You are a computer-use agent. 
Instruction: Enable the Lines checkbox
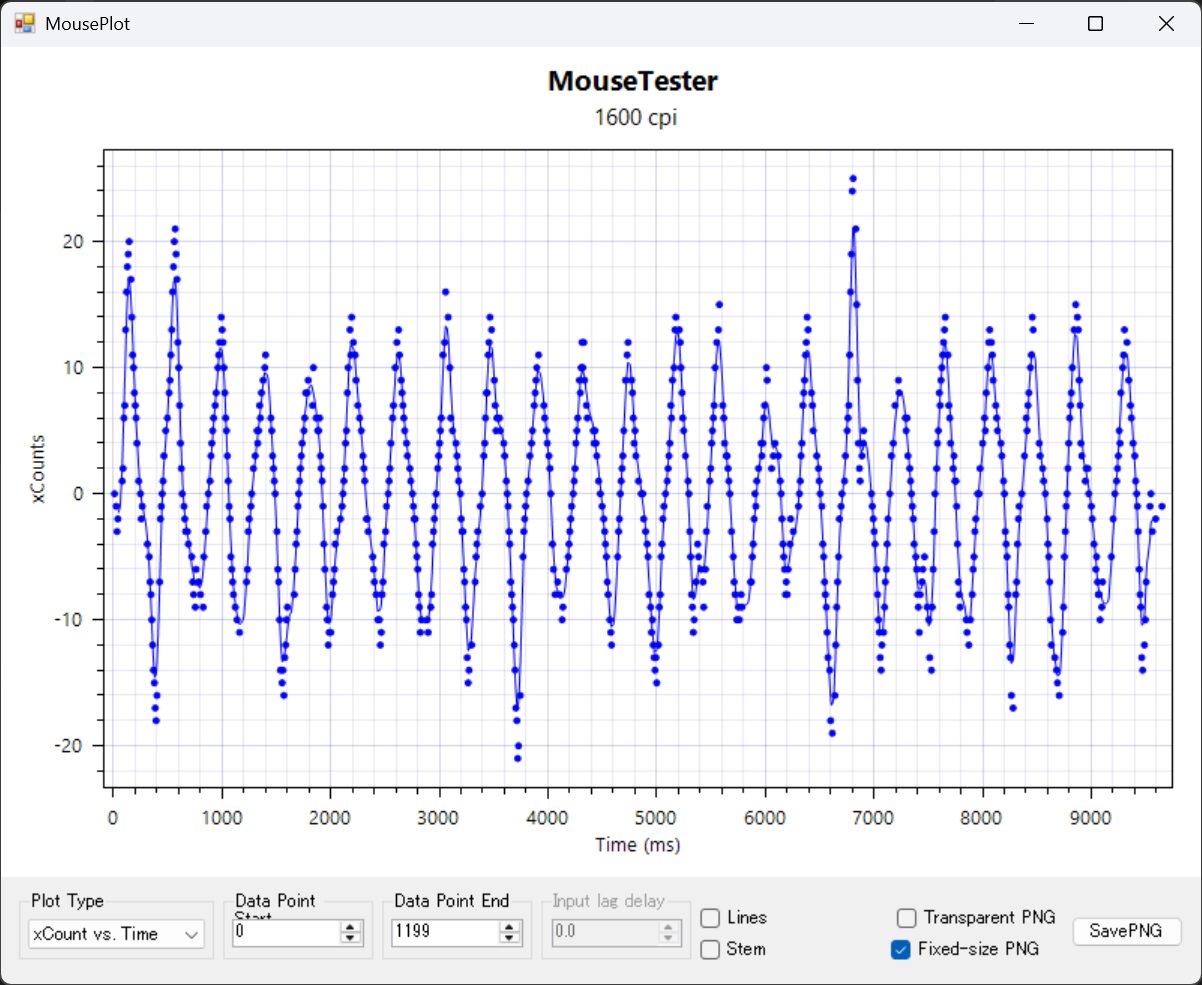[710, 918]
